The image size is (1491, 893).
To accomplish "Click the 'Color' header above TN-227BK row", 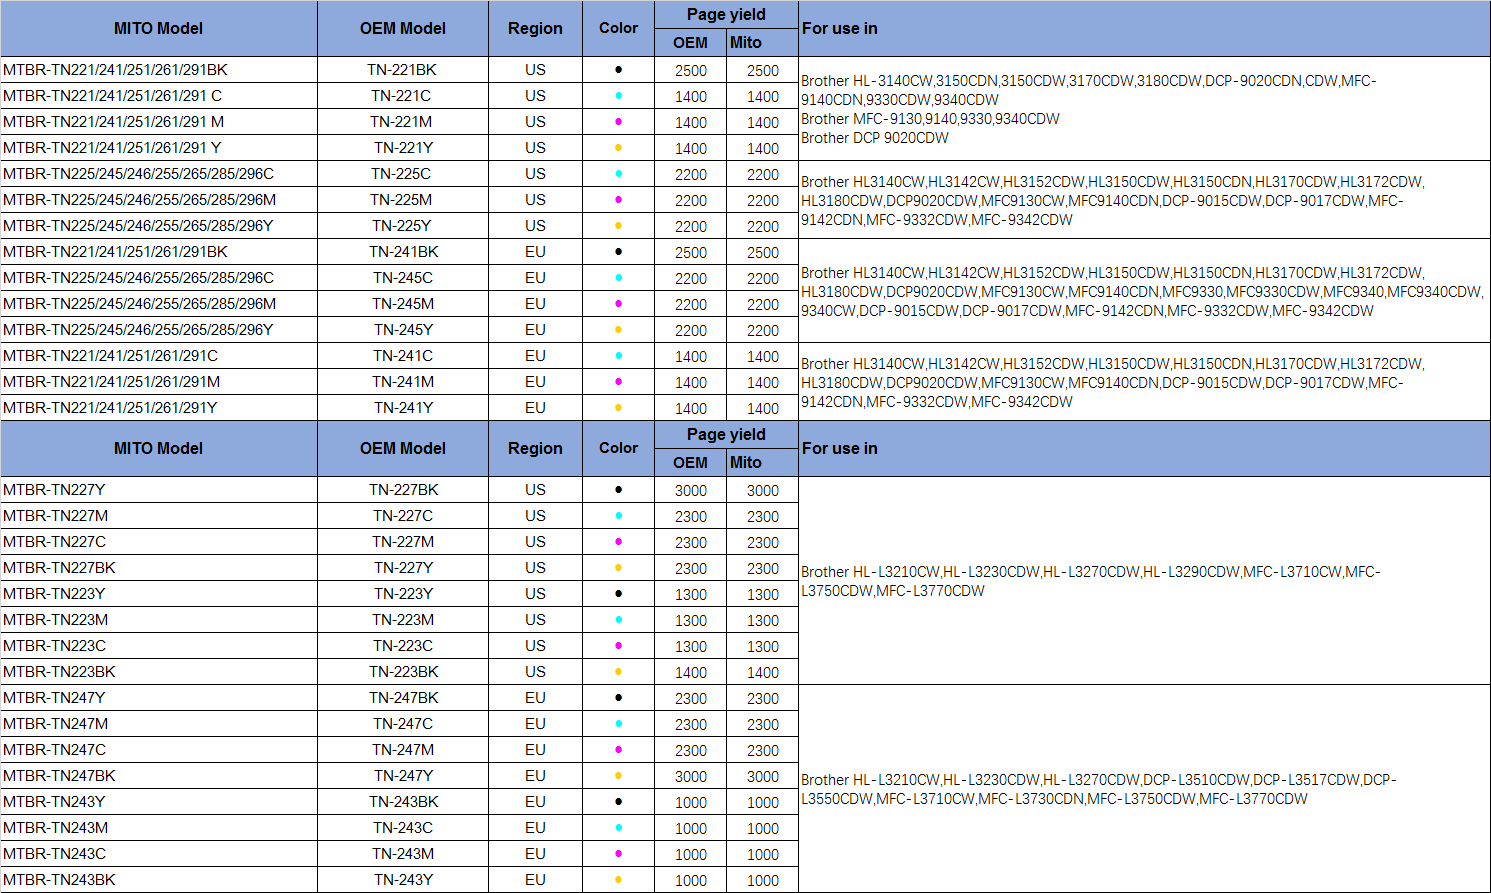I will coord(618,448).
